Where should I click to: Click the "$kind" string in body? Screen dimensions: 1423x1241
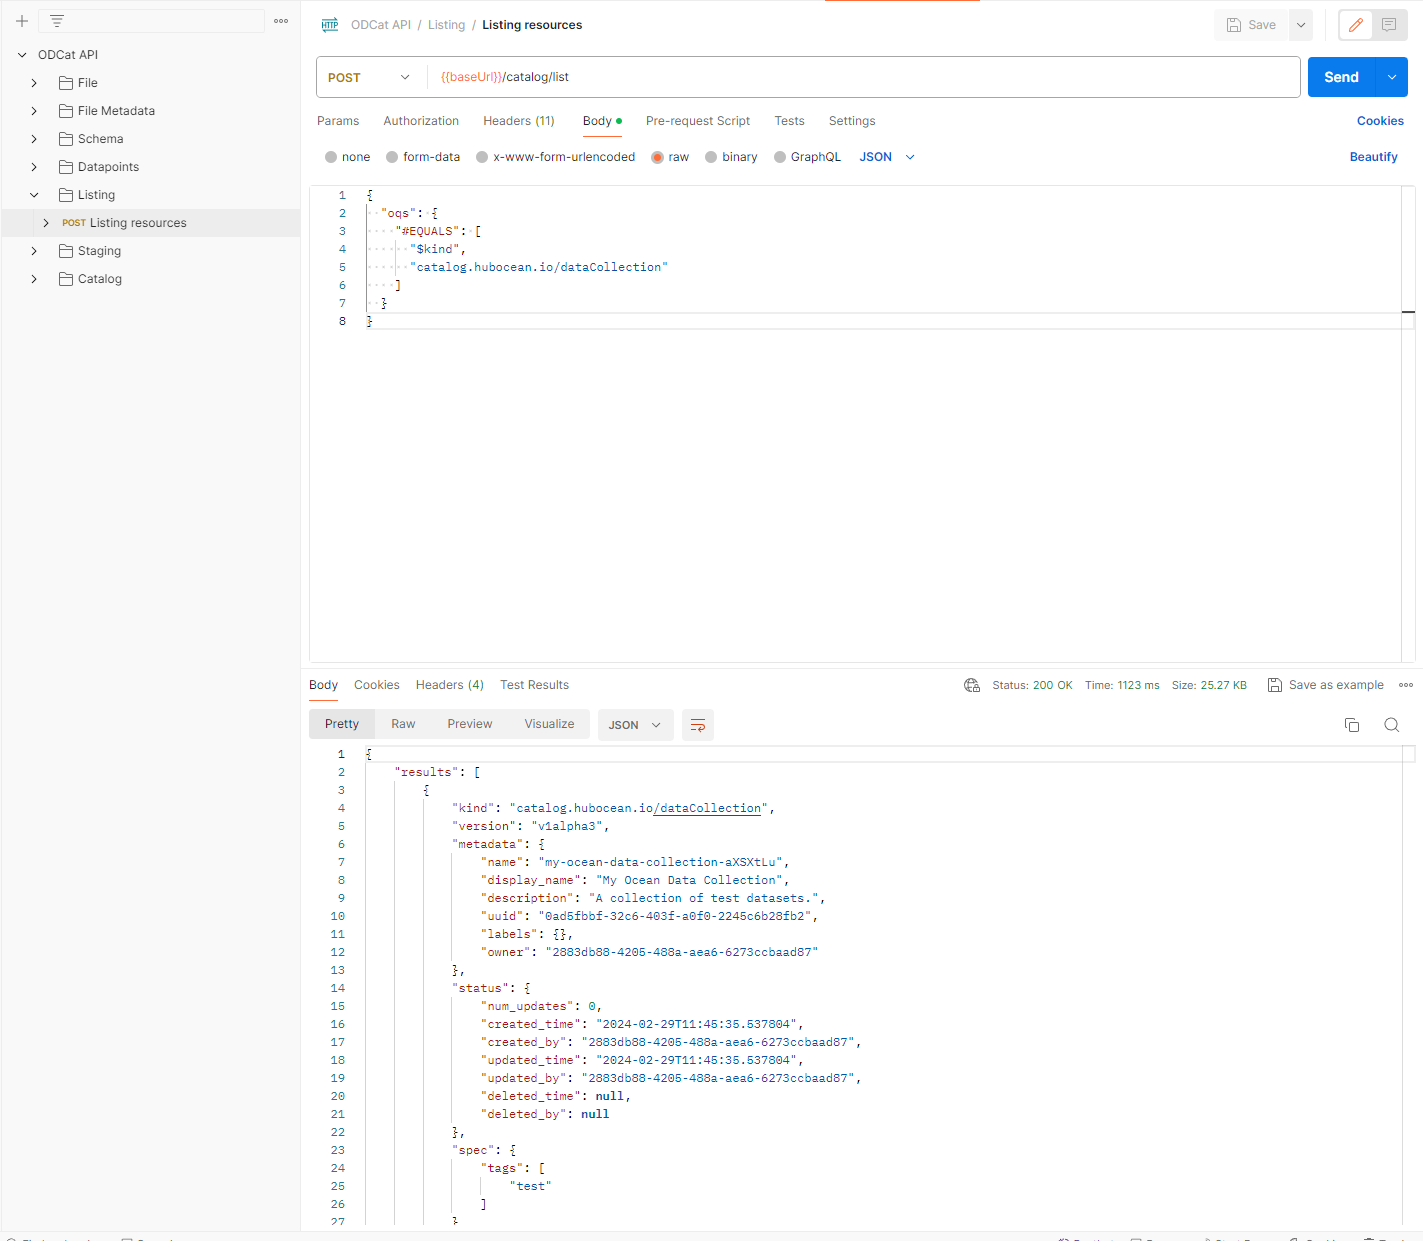(x=435, y=249)
